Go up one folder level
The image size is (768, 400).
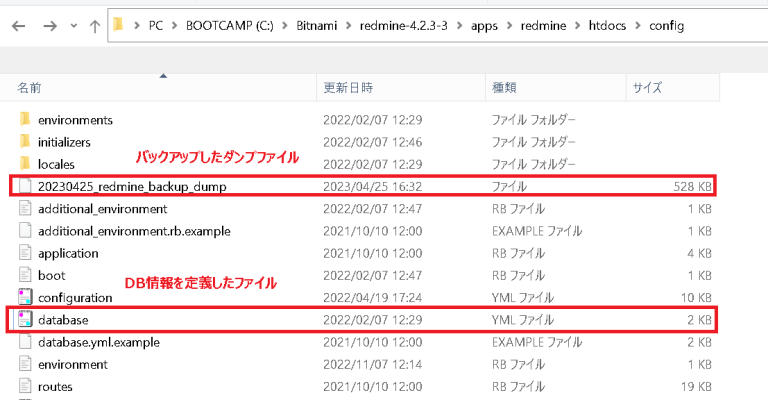(x=94, y=25)
